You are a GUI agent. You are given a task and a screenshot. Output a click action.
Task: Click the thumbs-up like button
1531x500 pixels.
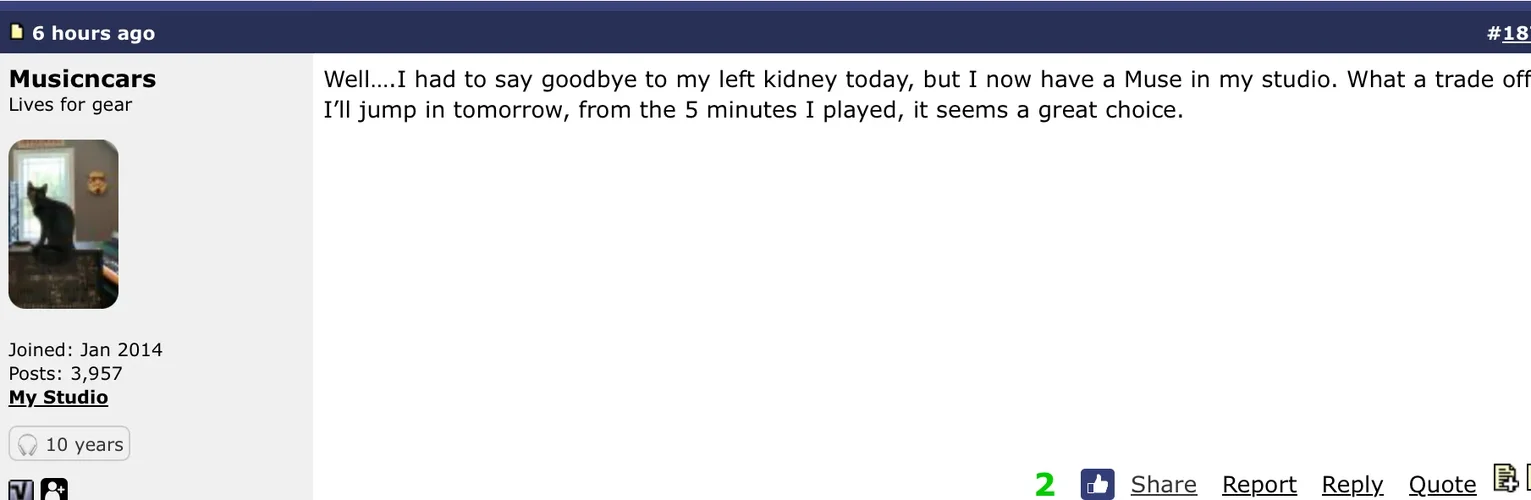(1097, 485)
